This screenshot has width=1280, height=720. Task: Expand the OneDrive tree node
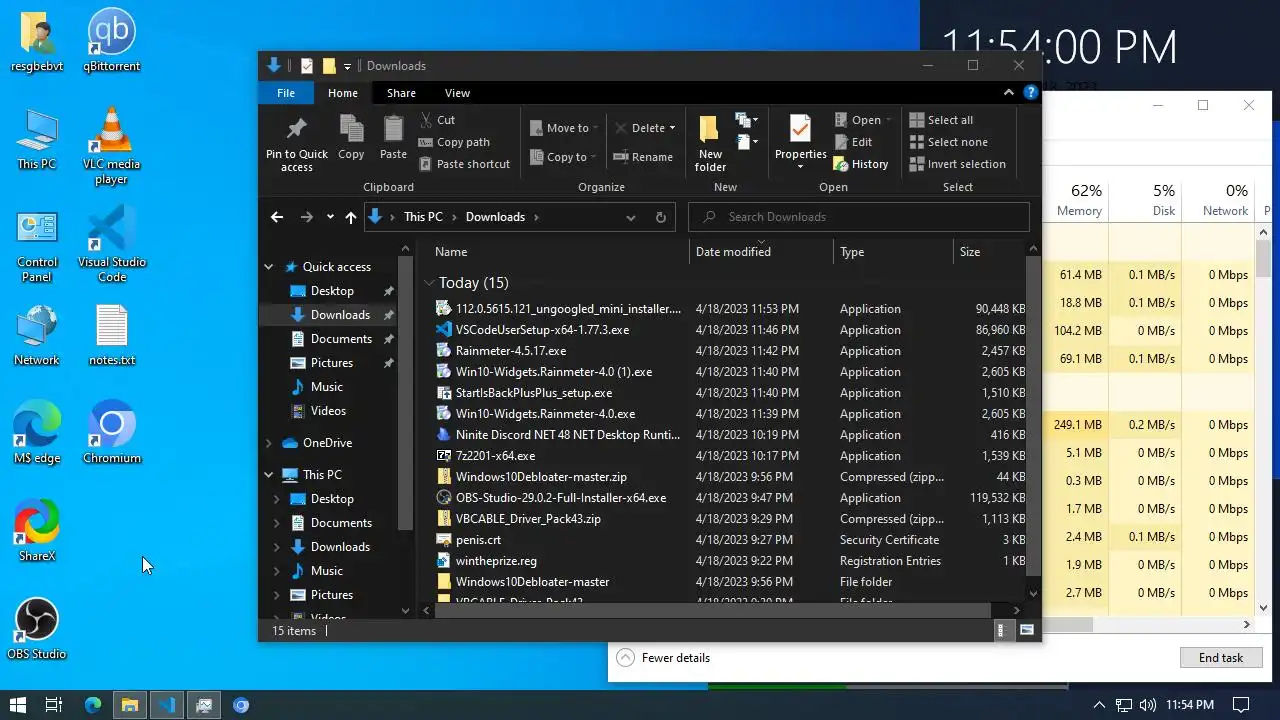[x=268, y=443]
